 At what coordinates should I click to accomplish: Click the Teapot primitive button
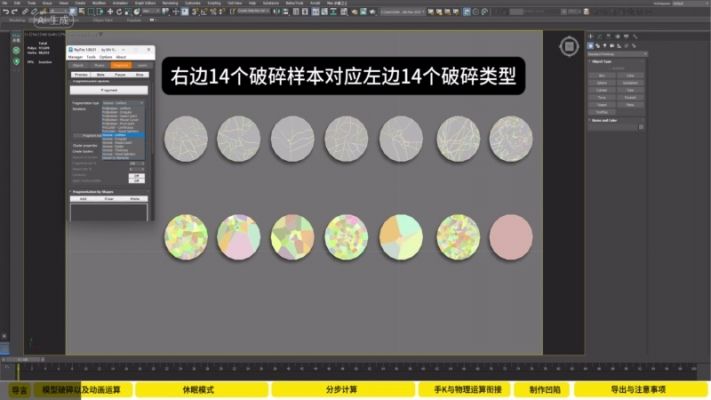click(x=602, y=105)
